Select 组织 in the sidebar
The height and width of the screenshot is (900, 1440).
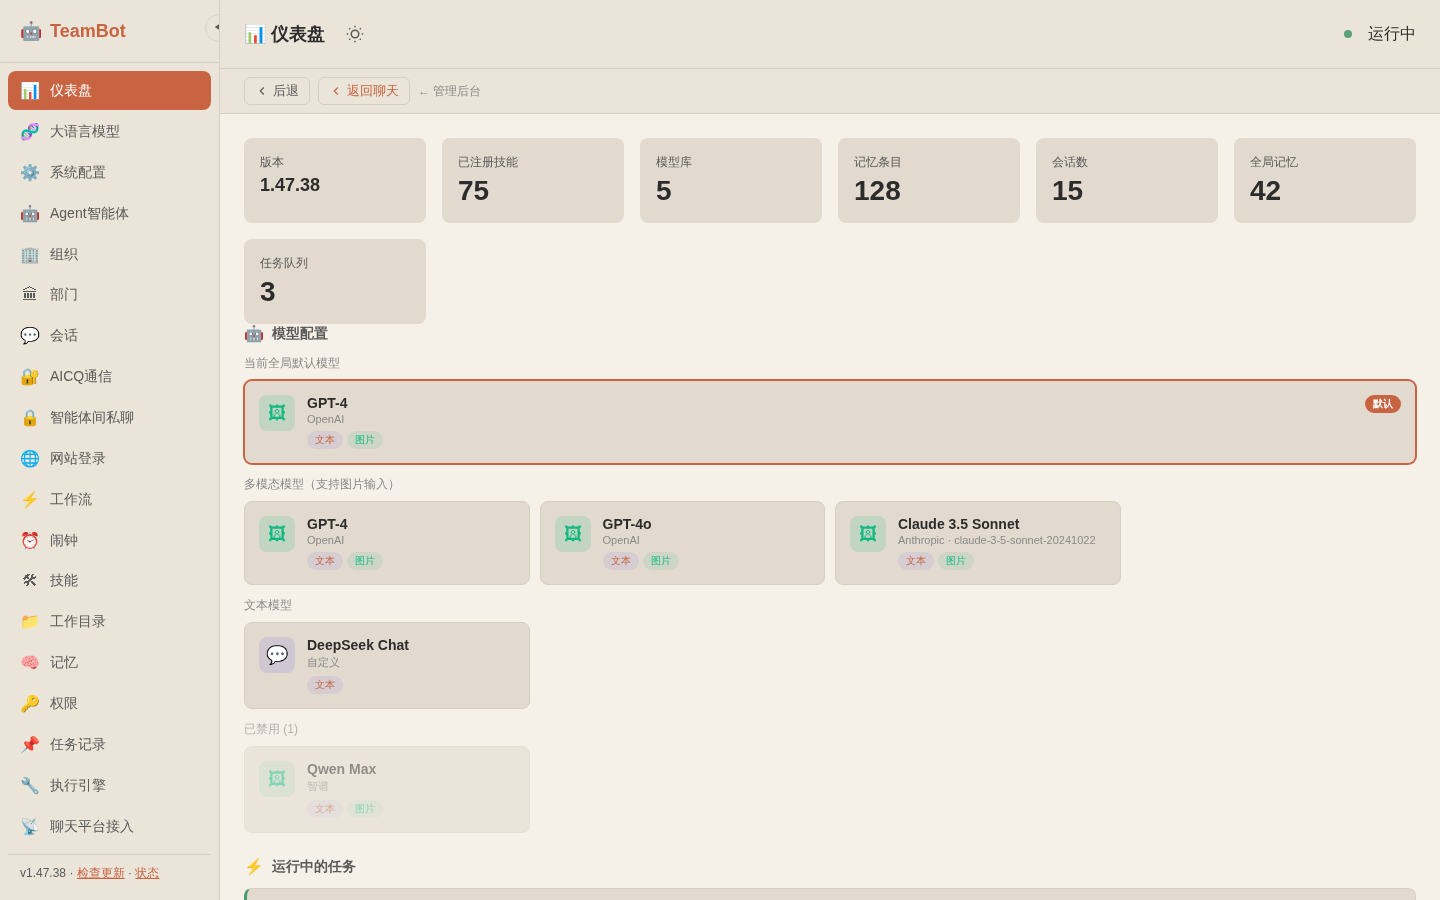[x=109, y=254]
